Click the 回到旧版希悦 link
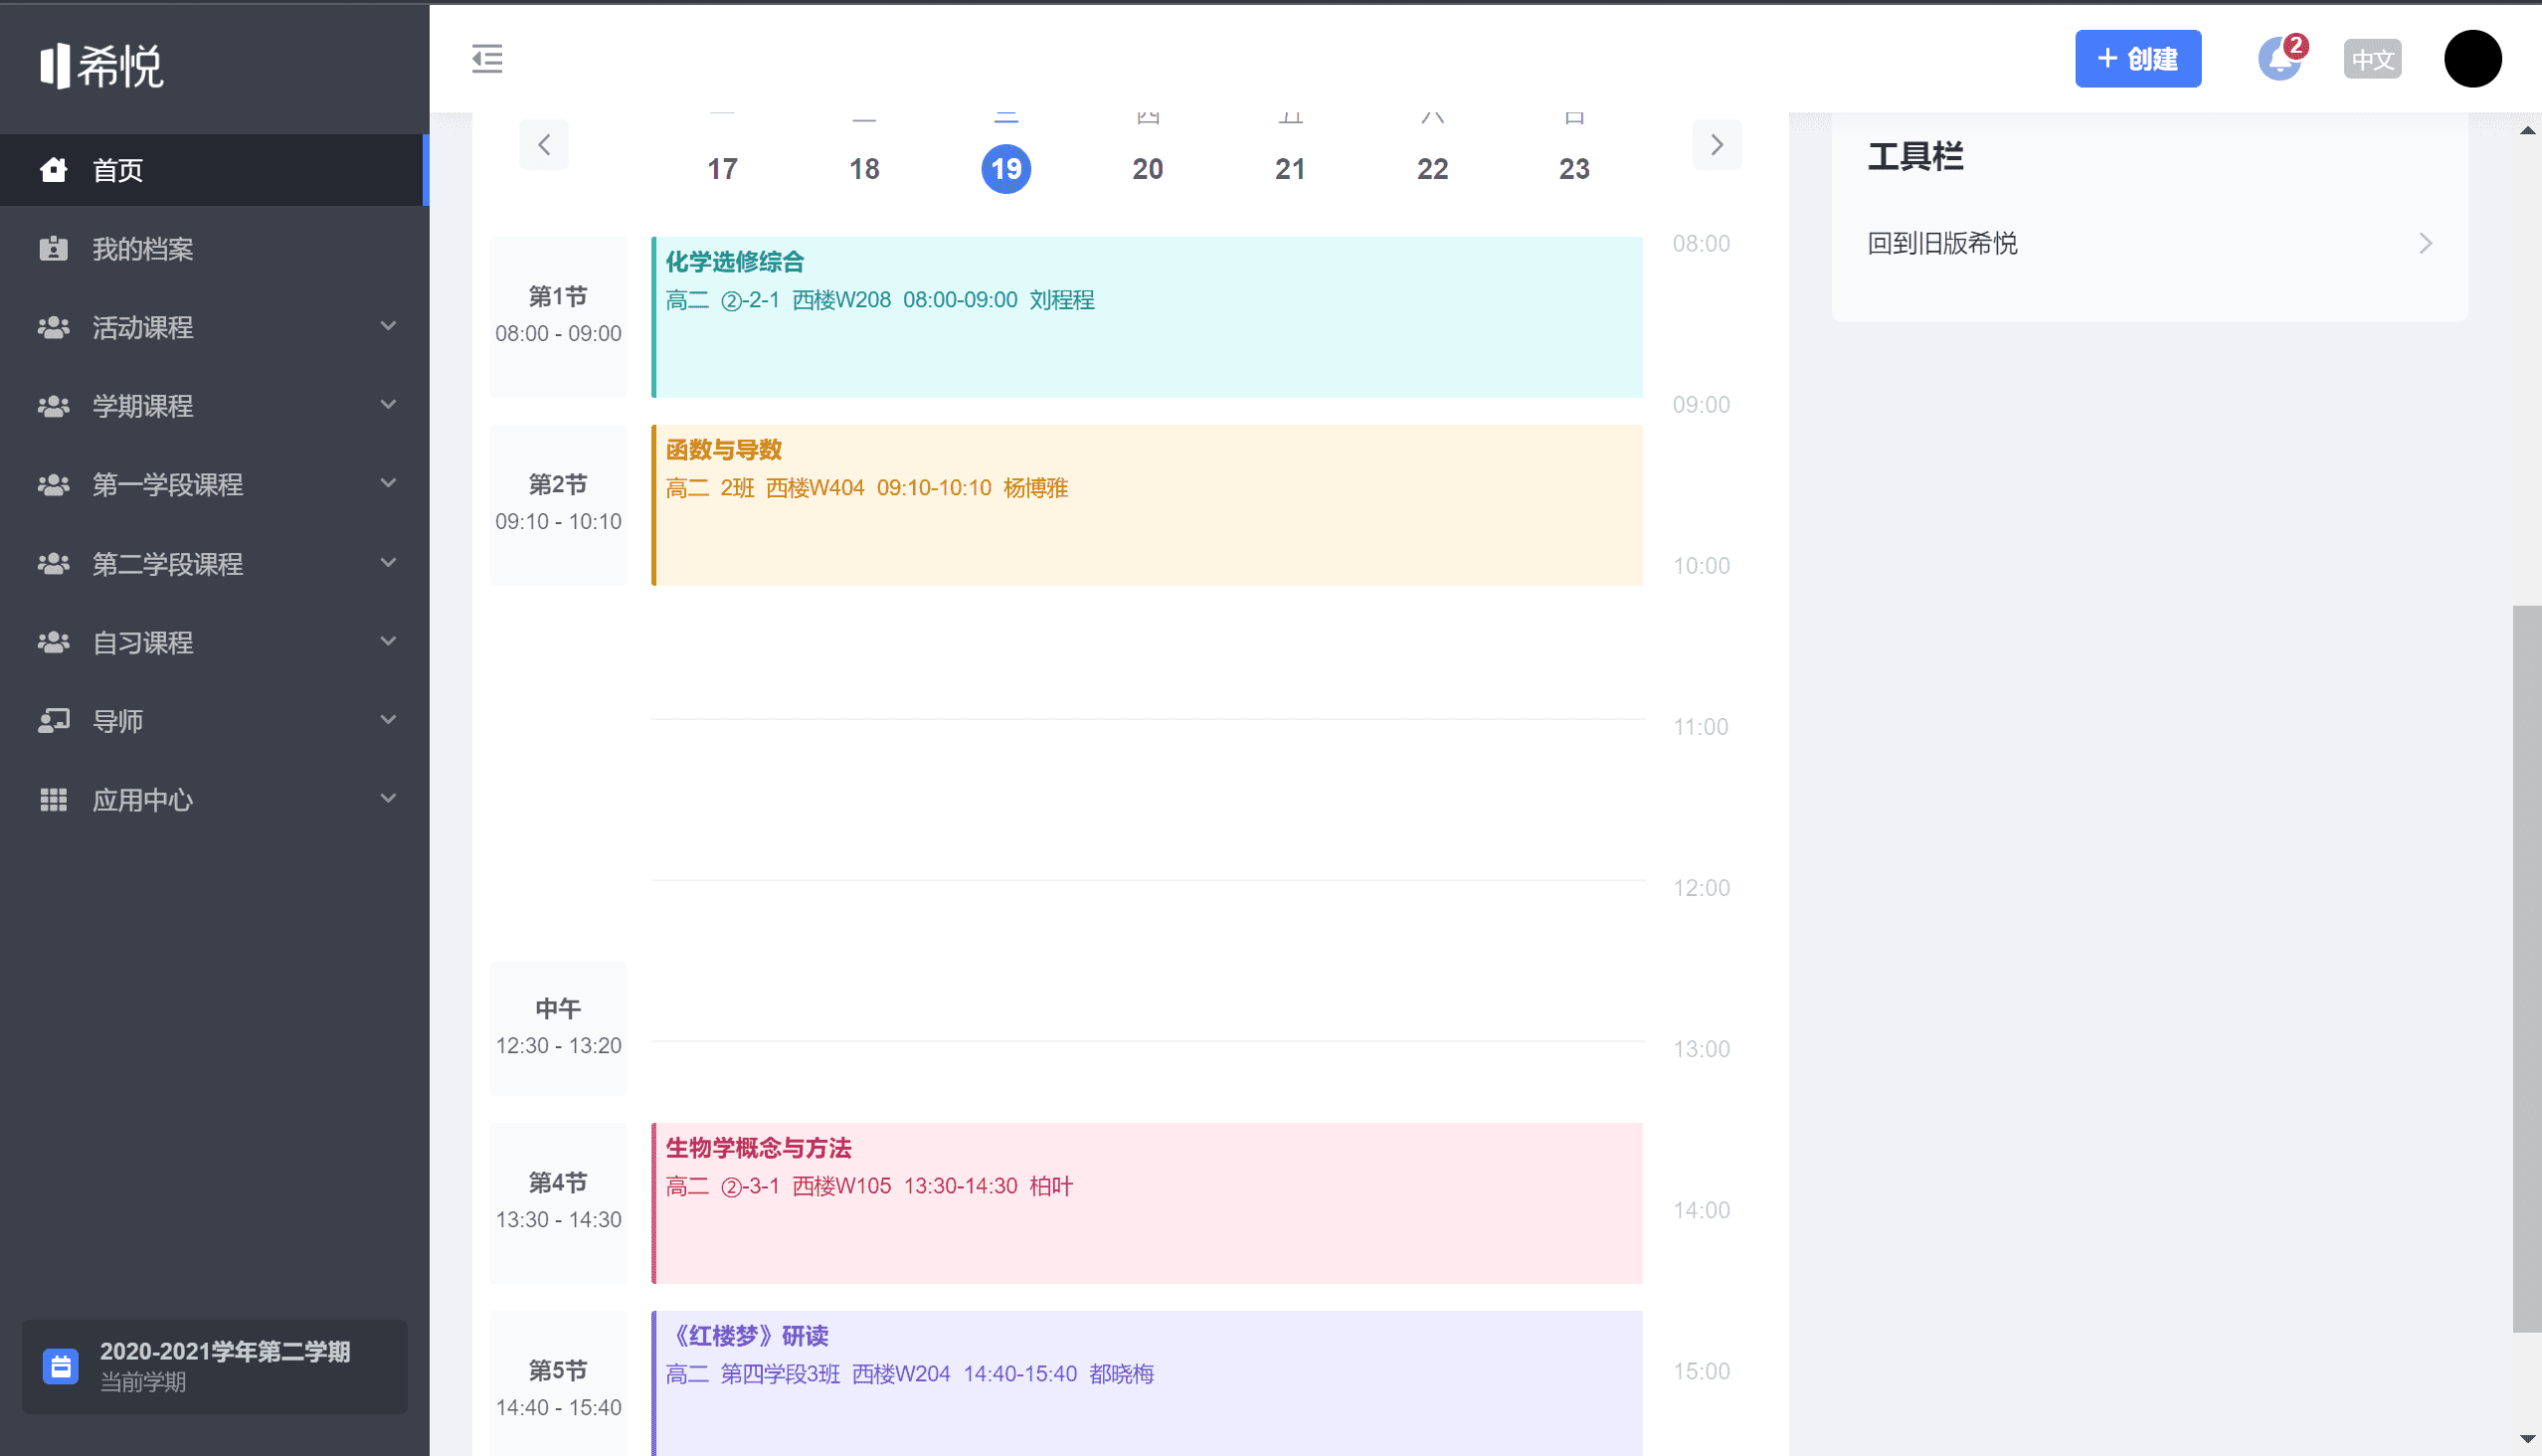Screen dimensions: 2542x1456 coord(1942,244)
